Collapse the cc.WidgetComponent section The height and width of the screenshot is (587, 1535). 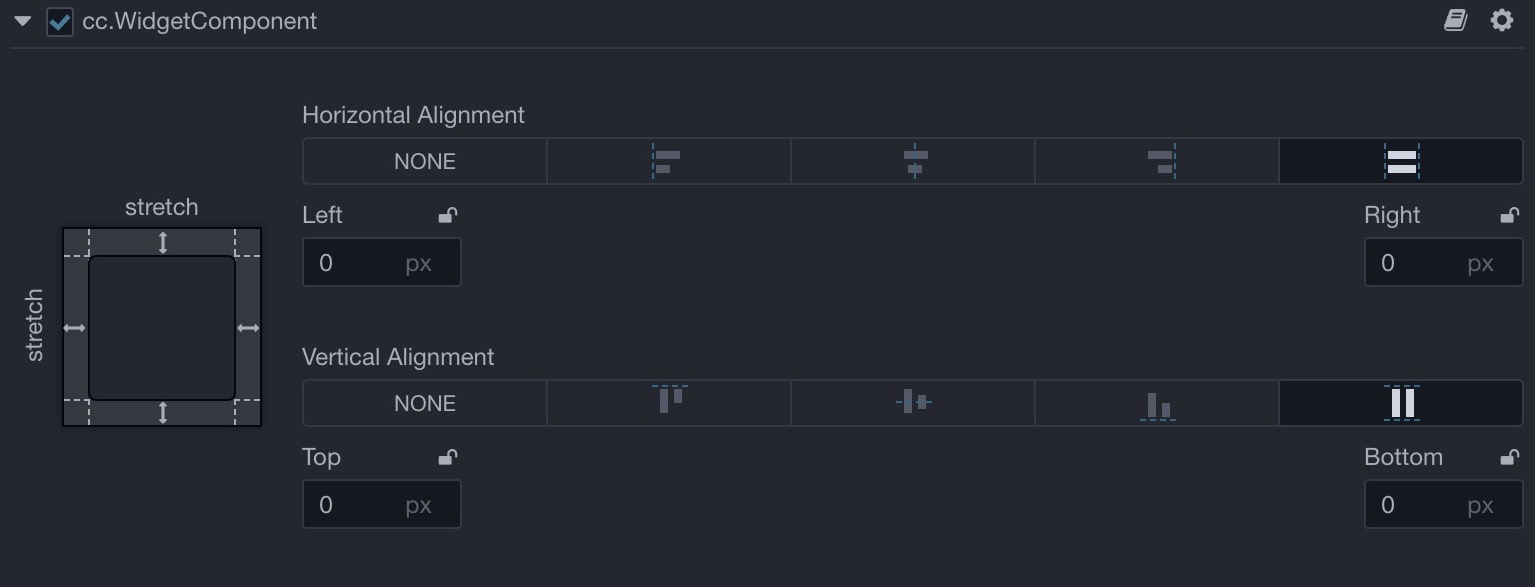pos(23,21)
